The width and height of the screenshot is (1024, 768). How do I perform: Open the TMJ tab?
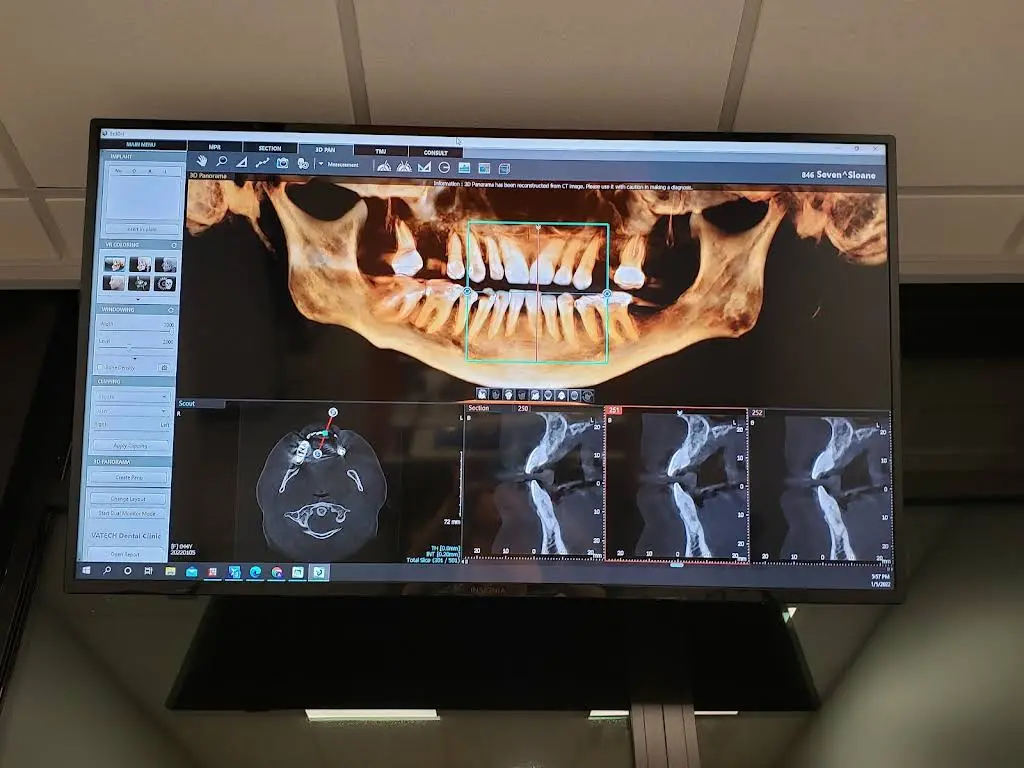[381, 152]
